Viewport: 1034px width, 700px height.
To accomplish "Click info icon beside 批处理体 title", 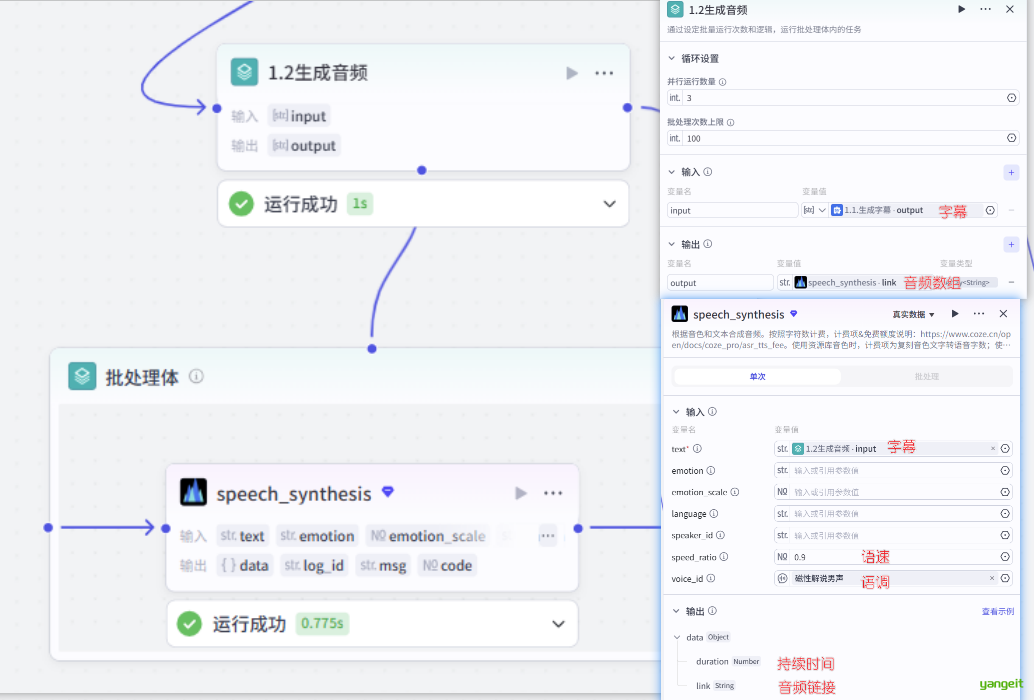I will 197,377.
